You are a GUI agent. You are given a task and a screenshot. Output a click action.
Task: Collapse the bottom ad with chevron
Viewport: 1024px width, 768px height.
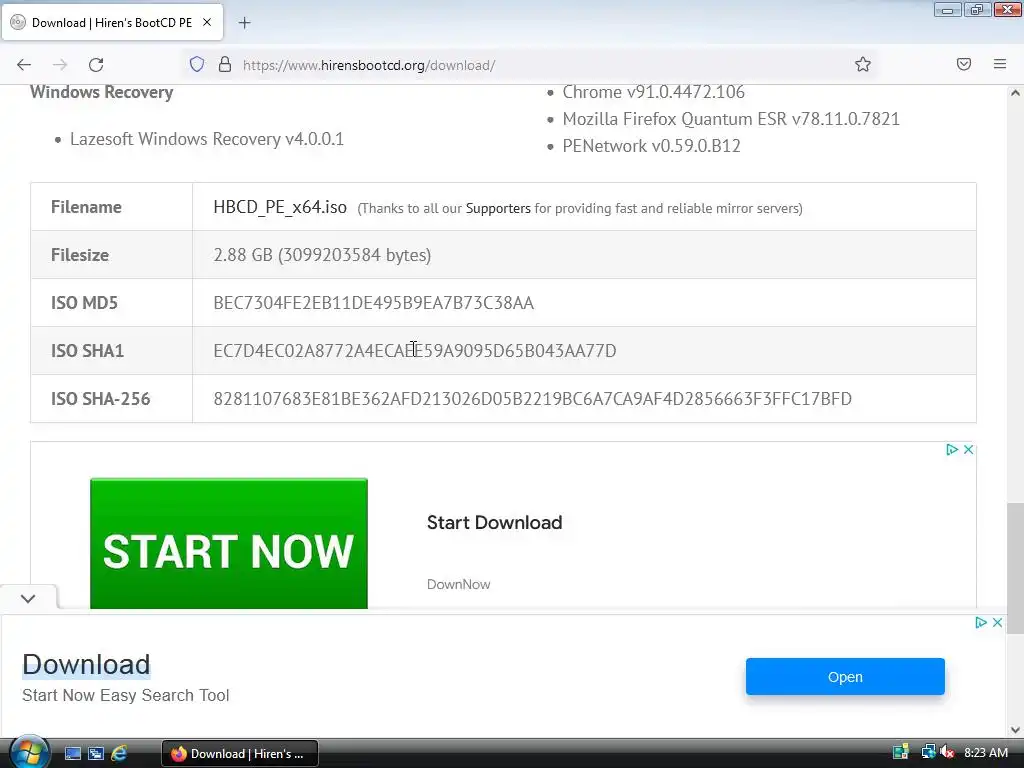(x=28, y=598)
